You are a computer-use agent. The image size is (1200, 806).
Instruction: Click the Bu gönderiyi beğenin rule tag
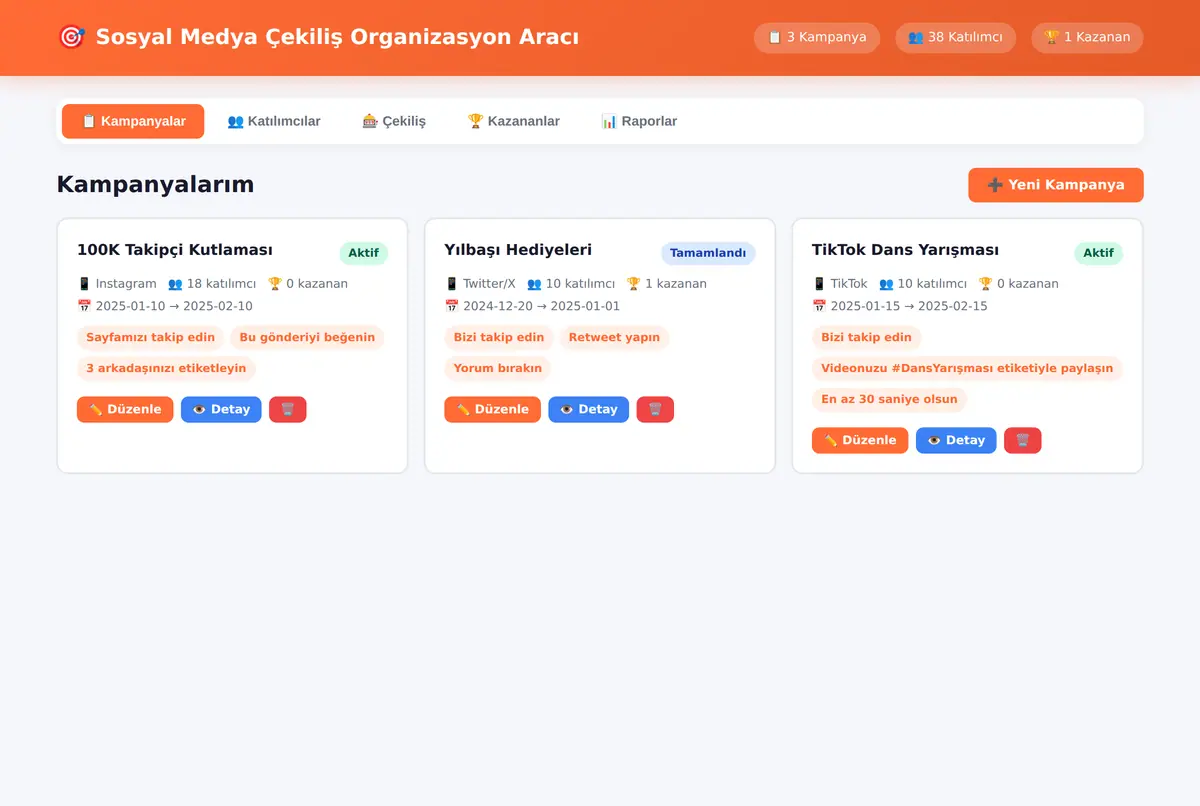point(307,338)
